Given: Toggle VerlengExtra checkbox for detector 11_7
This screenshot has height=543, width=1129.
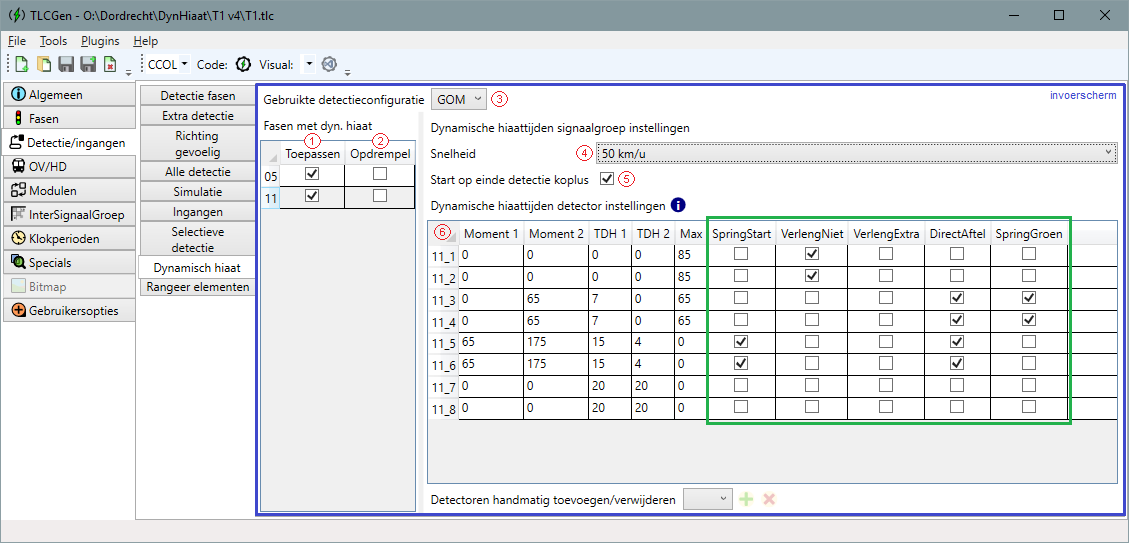Looking at the screenshot, I should pos(885,385).
